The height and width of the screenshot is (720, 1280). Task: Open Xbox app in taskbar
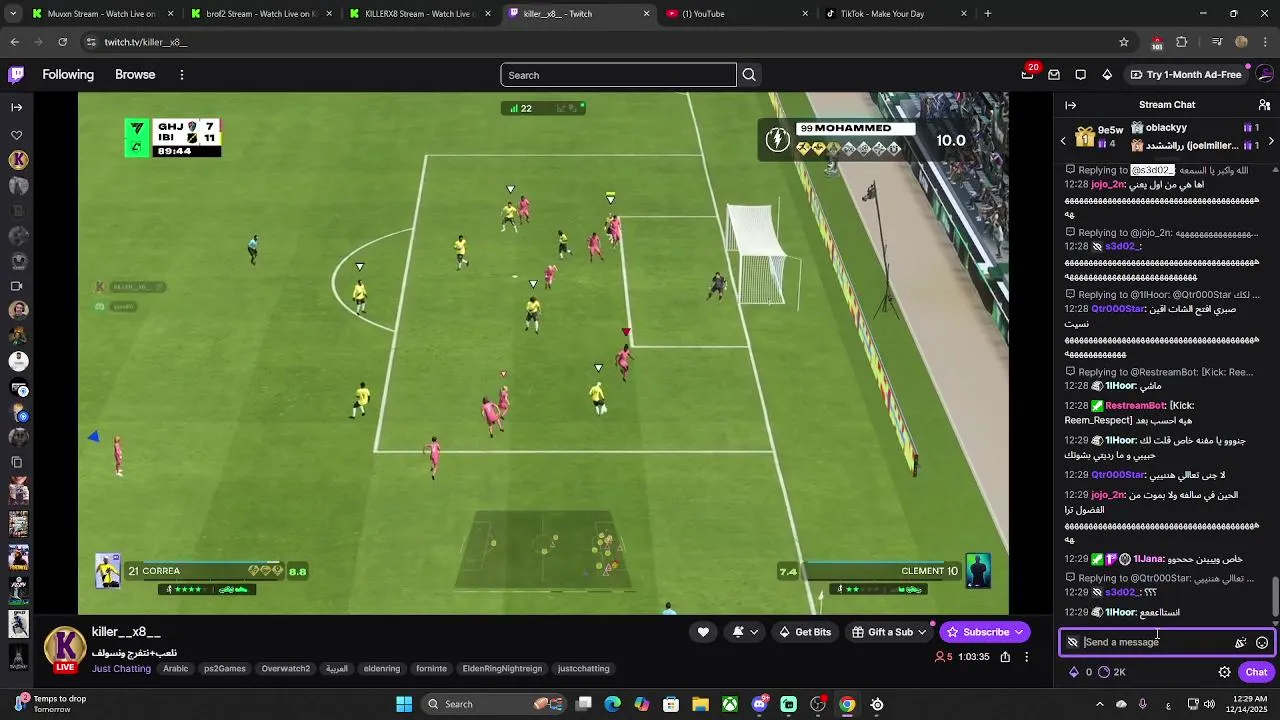[x=731, y=704]
